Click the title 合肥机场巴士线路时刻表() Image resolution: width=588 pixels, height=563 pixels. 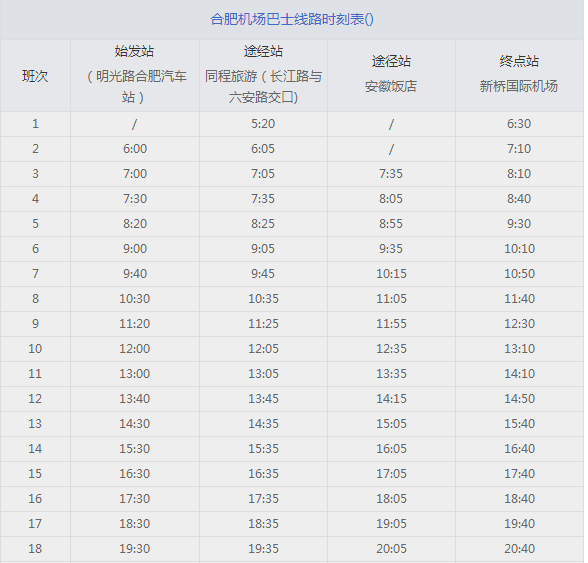coord(292,20)
